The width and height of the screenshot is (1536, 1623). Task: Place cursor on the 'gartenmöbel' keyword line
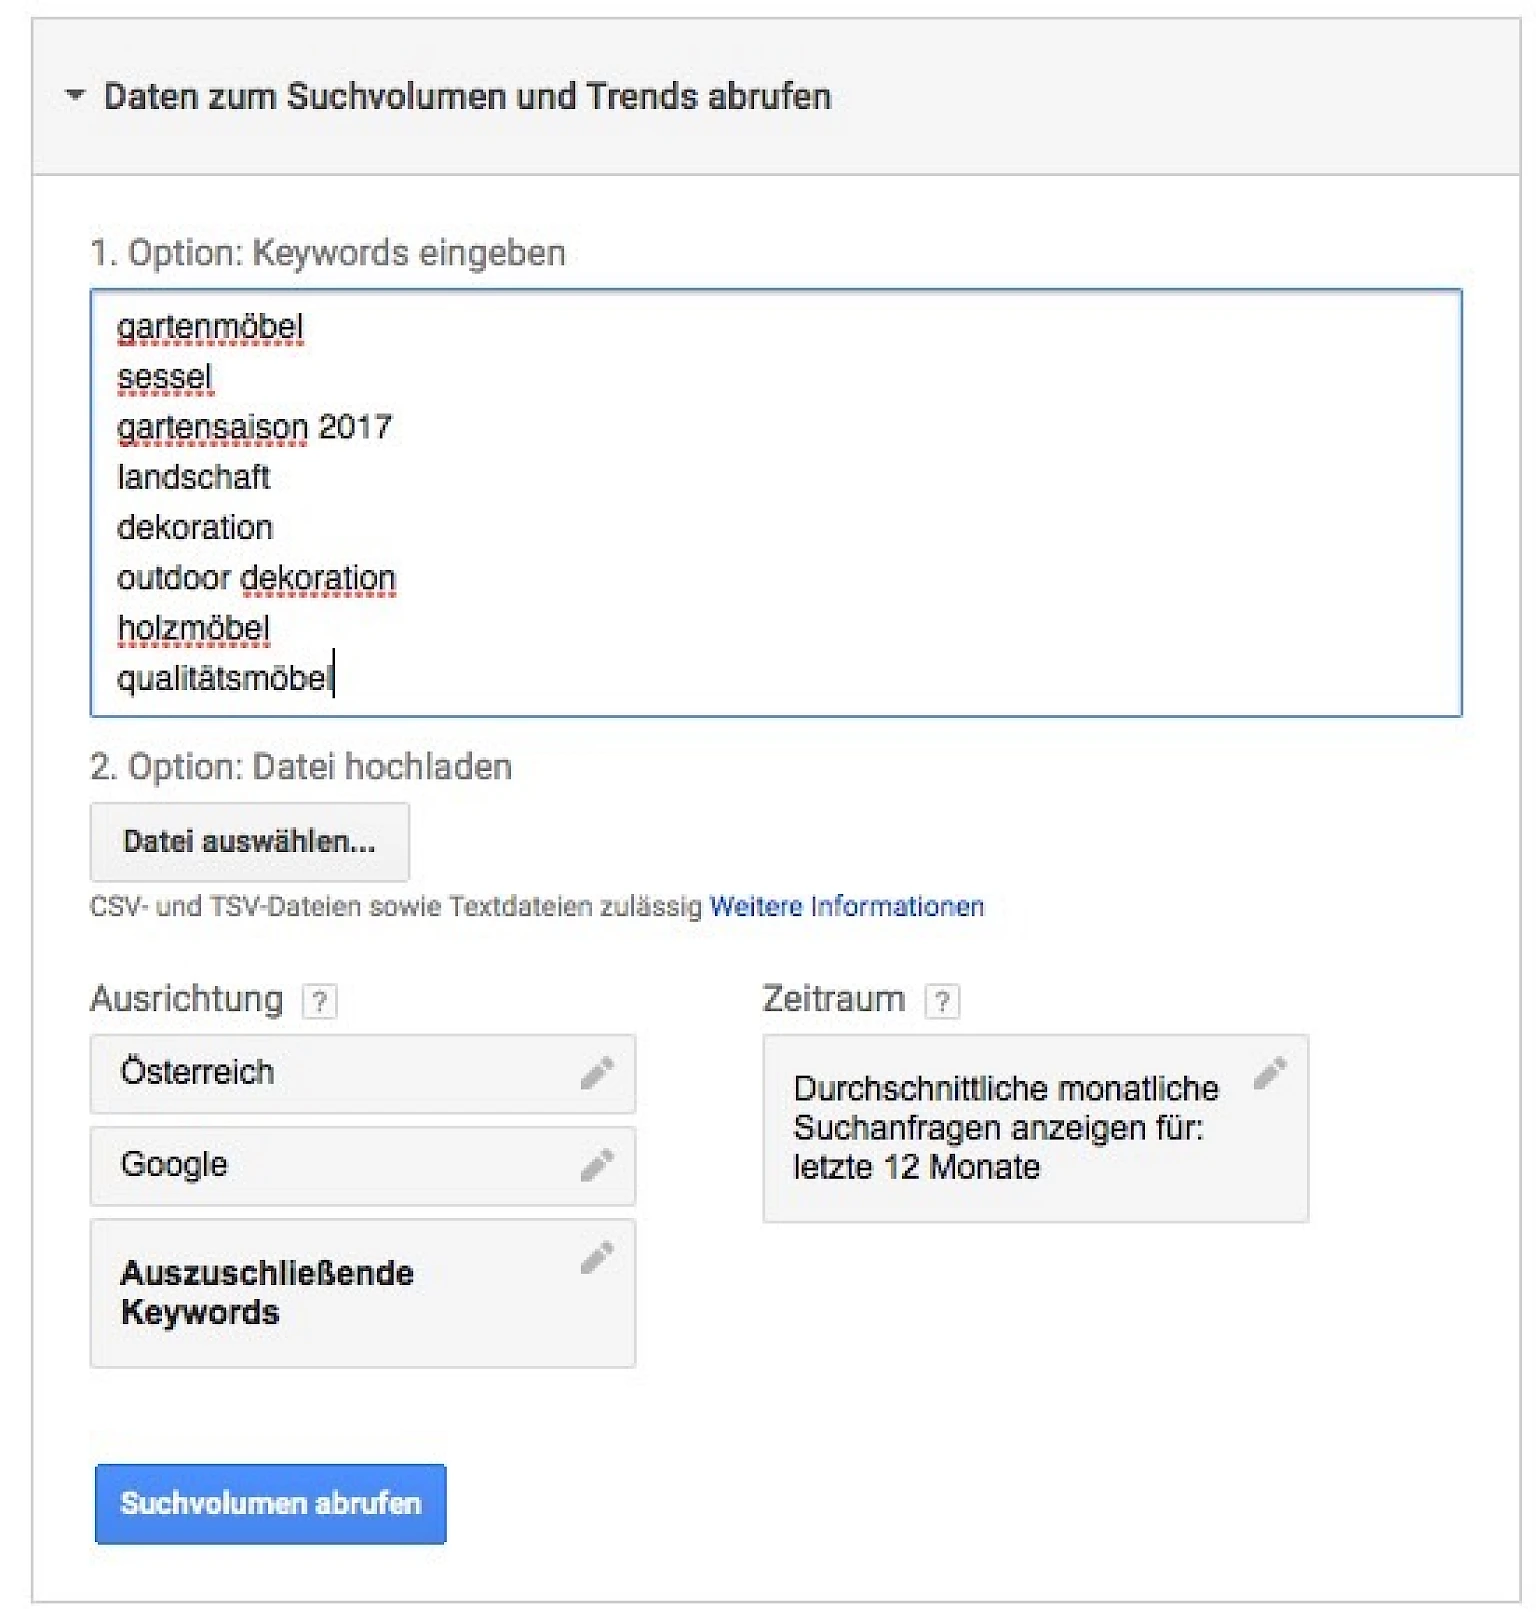pos(210,327)
